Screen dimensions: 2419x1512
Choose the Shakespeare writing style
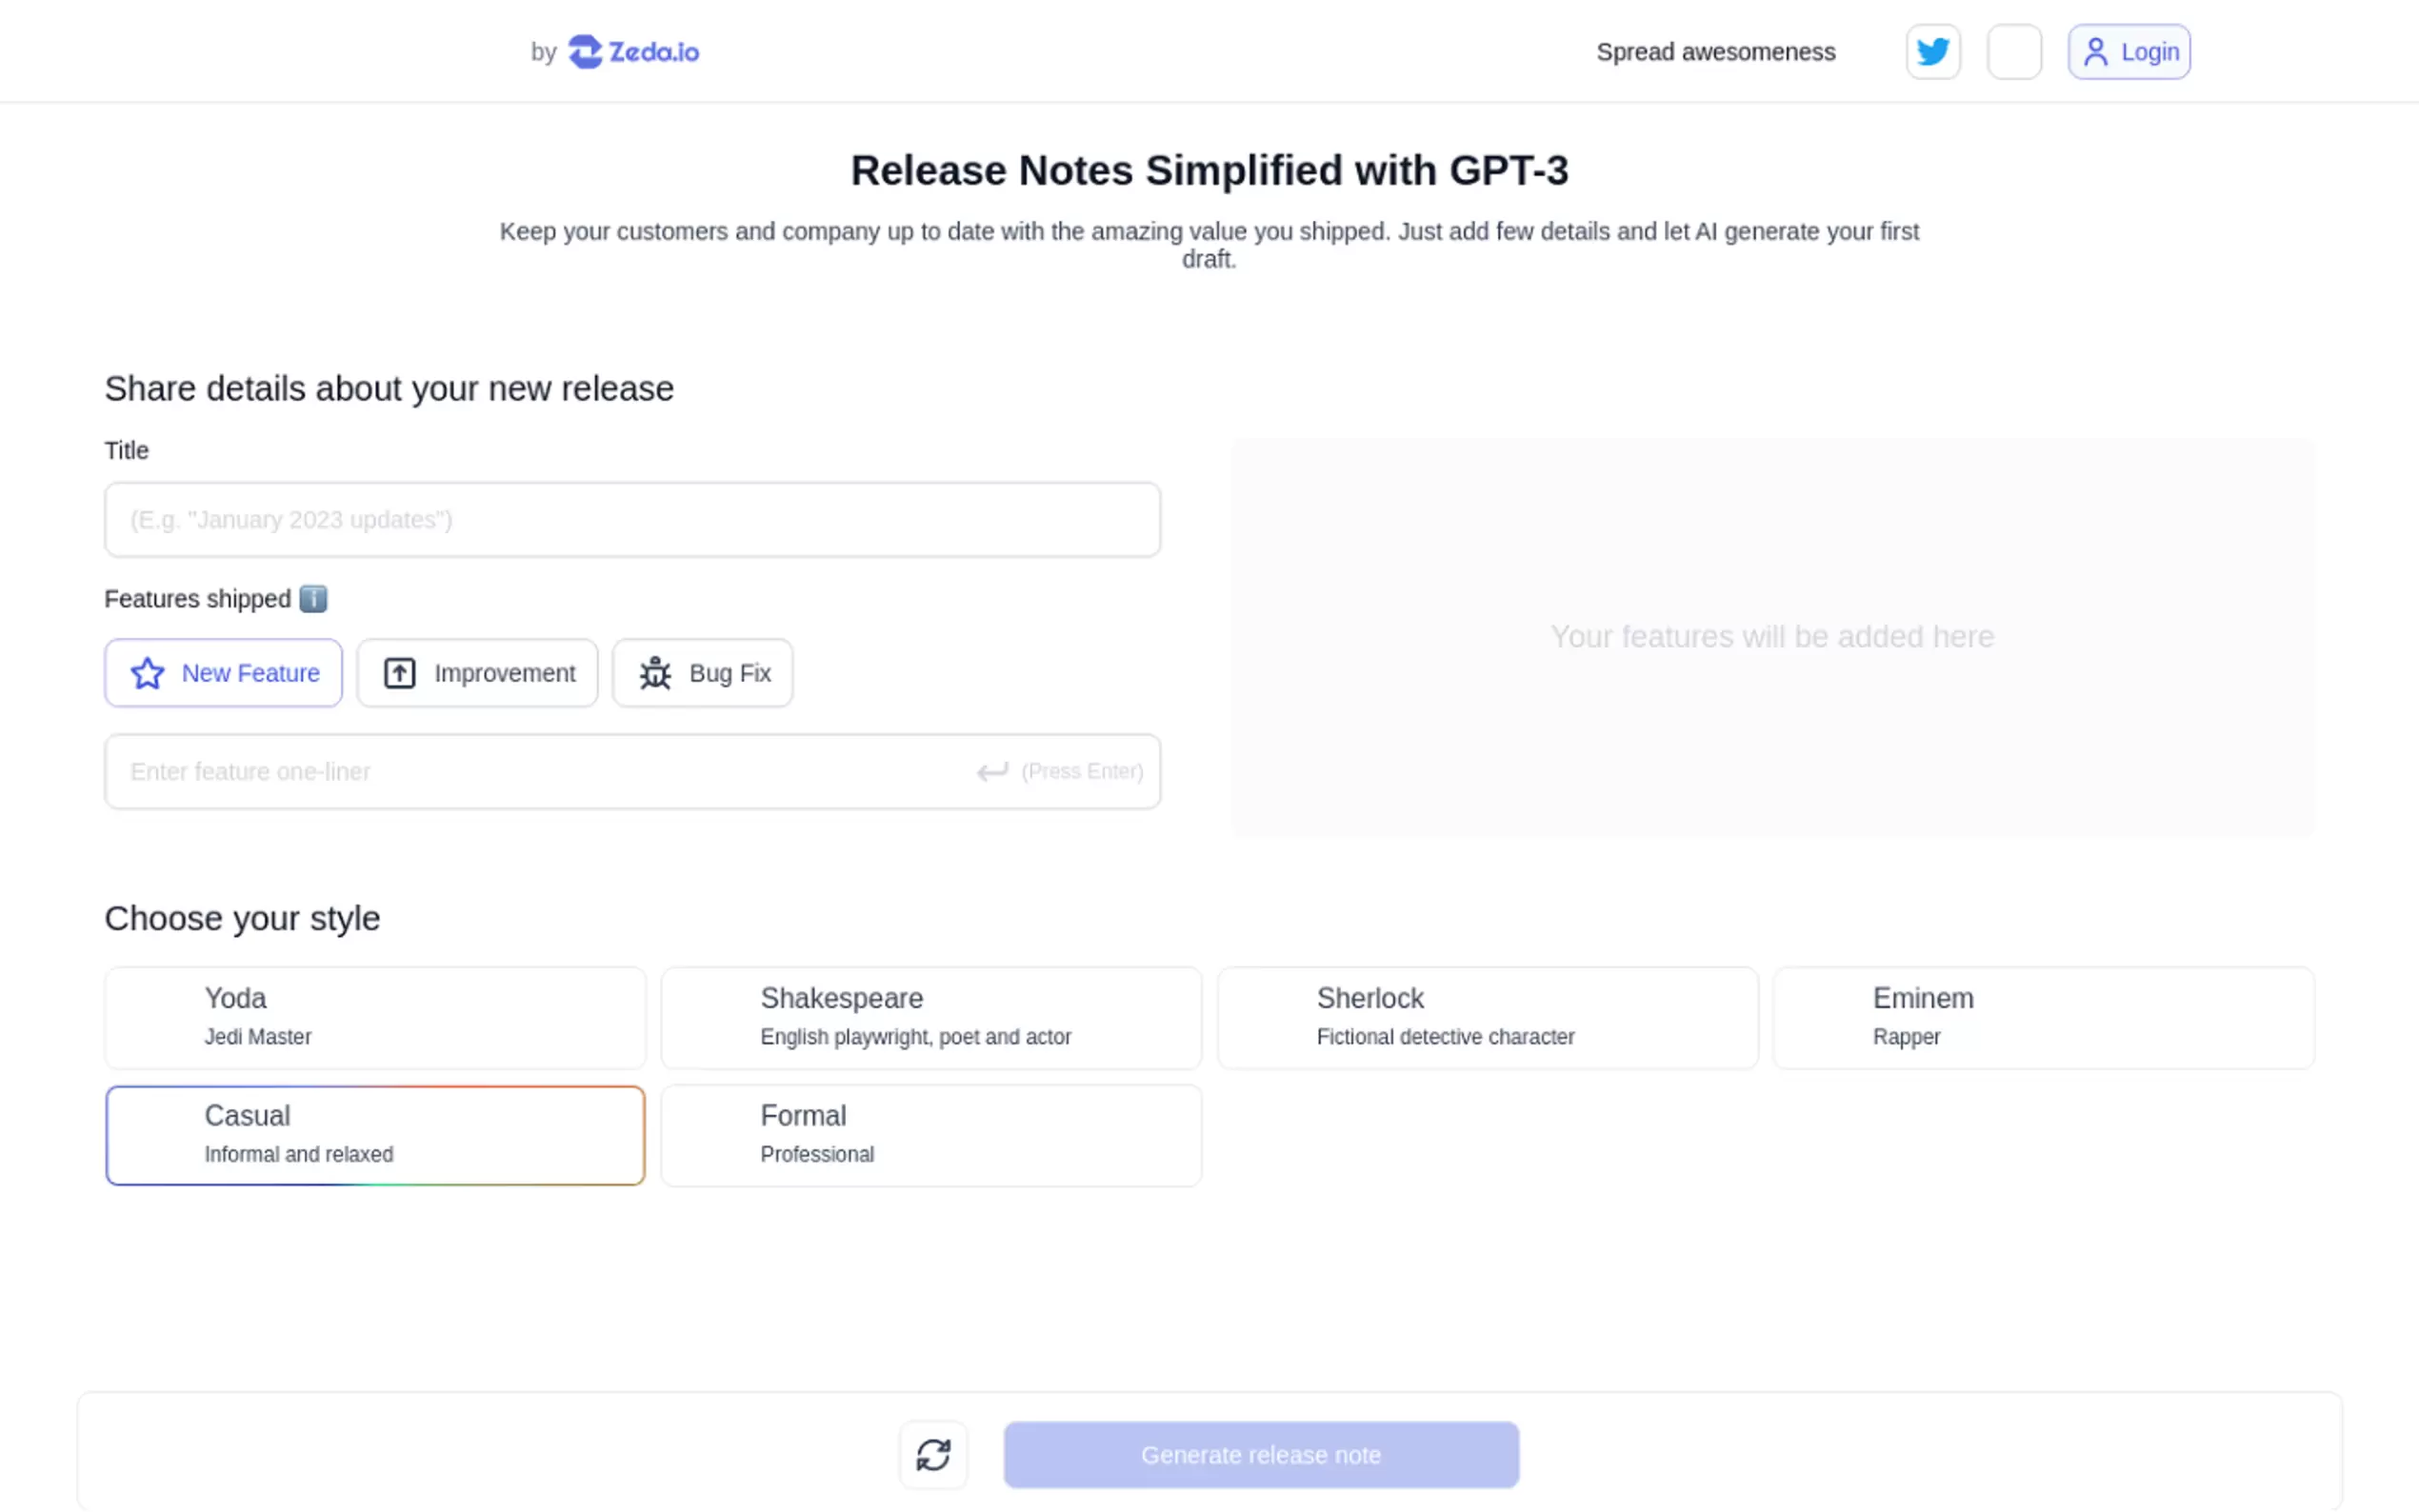click(931, 1017)
